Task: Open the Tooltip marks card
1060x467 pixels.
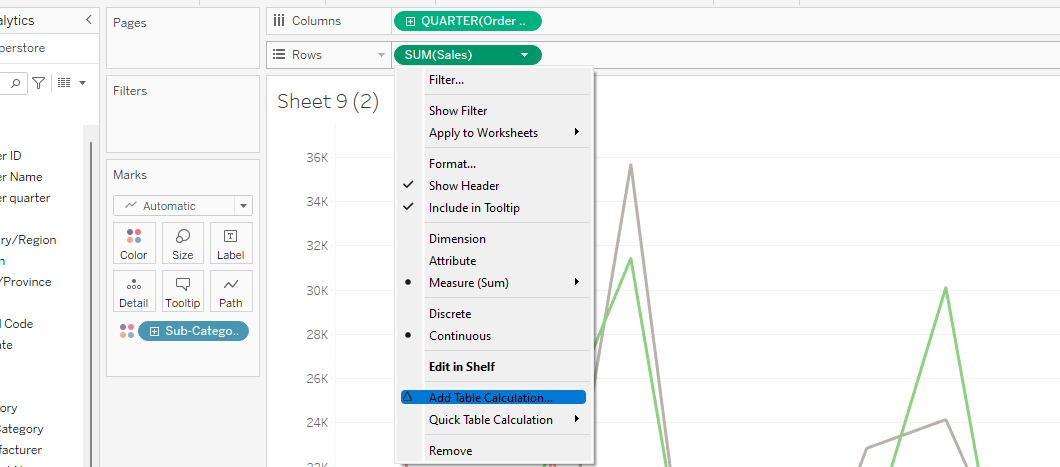Action: [183, 291]
